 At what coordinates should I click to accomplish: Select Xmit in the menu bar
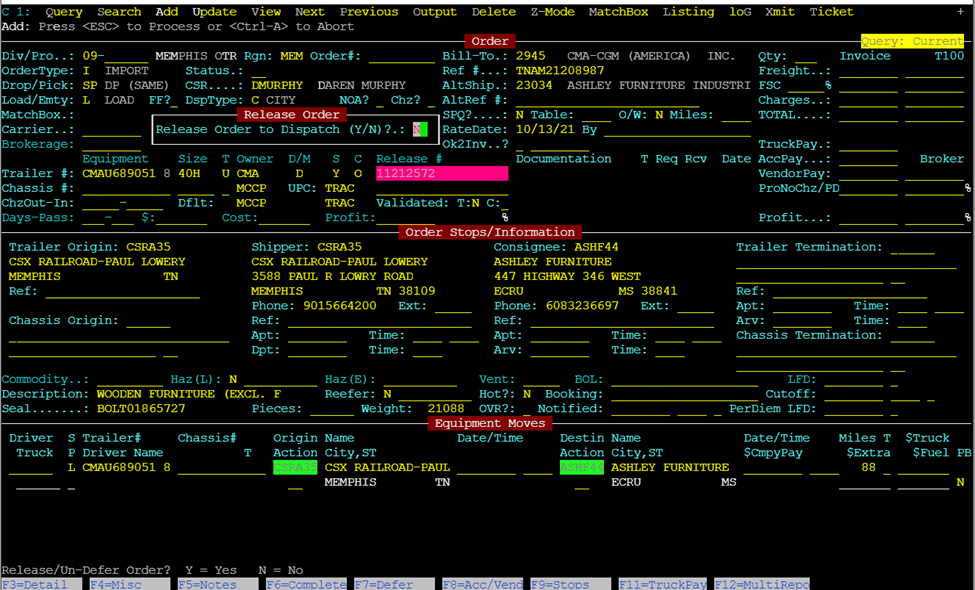[x=780, y=12]
